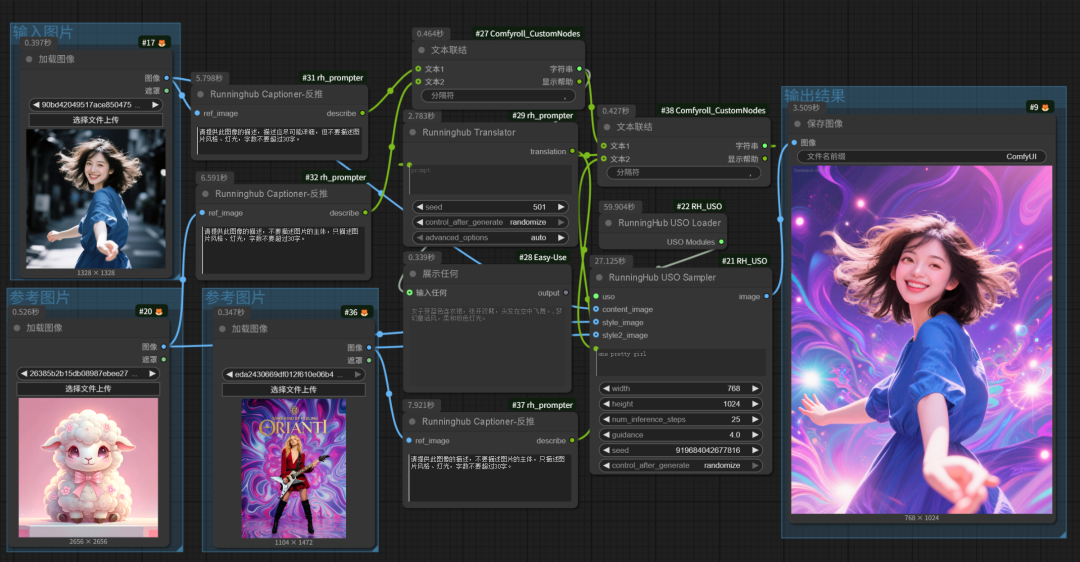Click the content_image input port
This screenshot has height=562, width=1080.
596,309
